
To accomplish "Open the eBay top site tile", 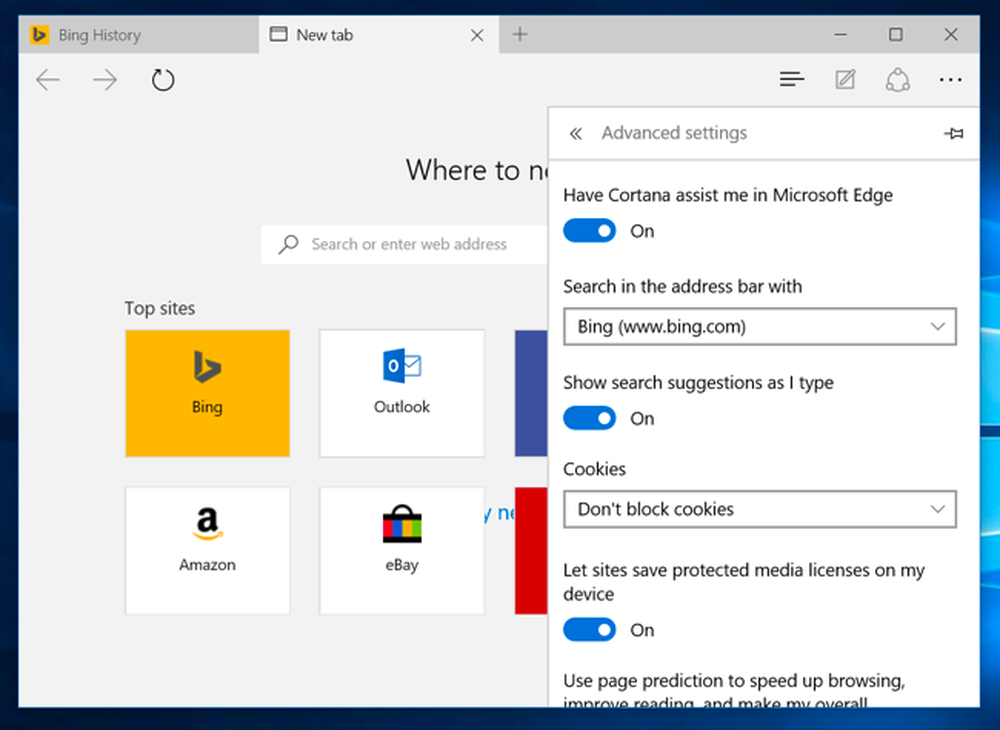I will coord(402,551).
